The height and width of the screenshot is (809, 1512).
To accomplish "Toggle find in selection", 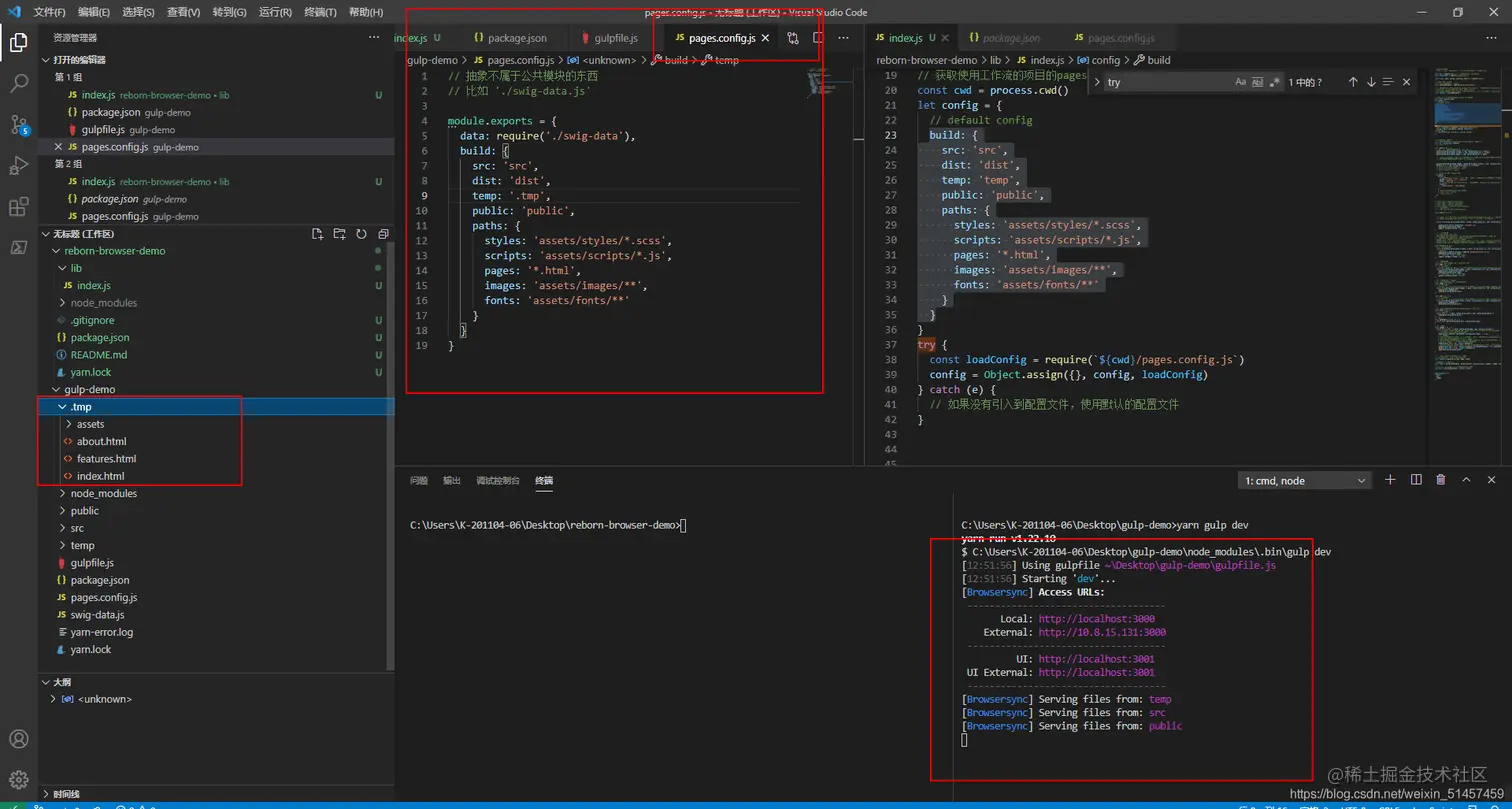I will [1388, 82].
